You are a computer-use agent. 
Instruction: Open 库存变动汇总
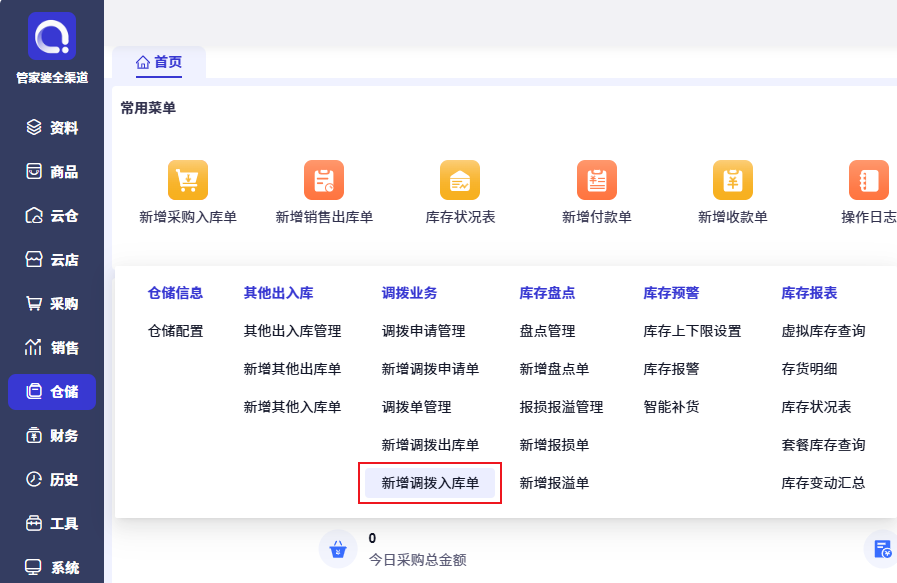(823, 483)
